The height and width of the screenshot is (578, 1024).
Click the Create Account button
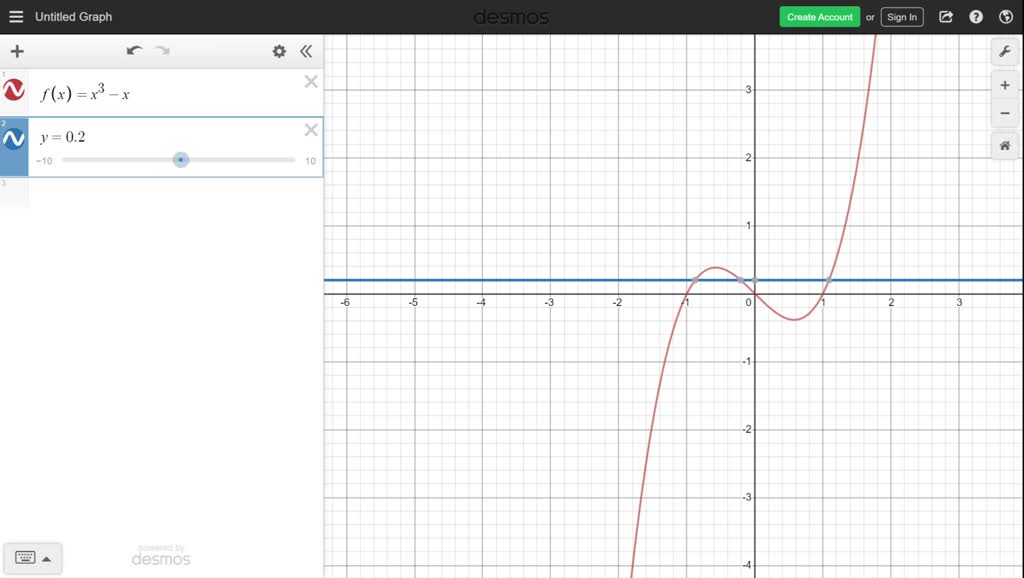(820, 17)
